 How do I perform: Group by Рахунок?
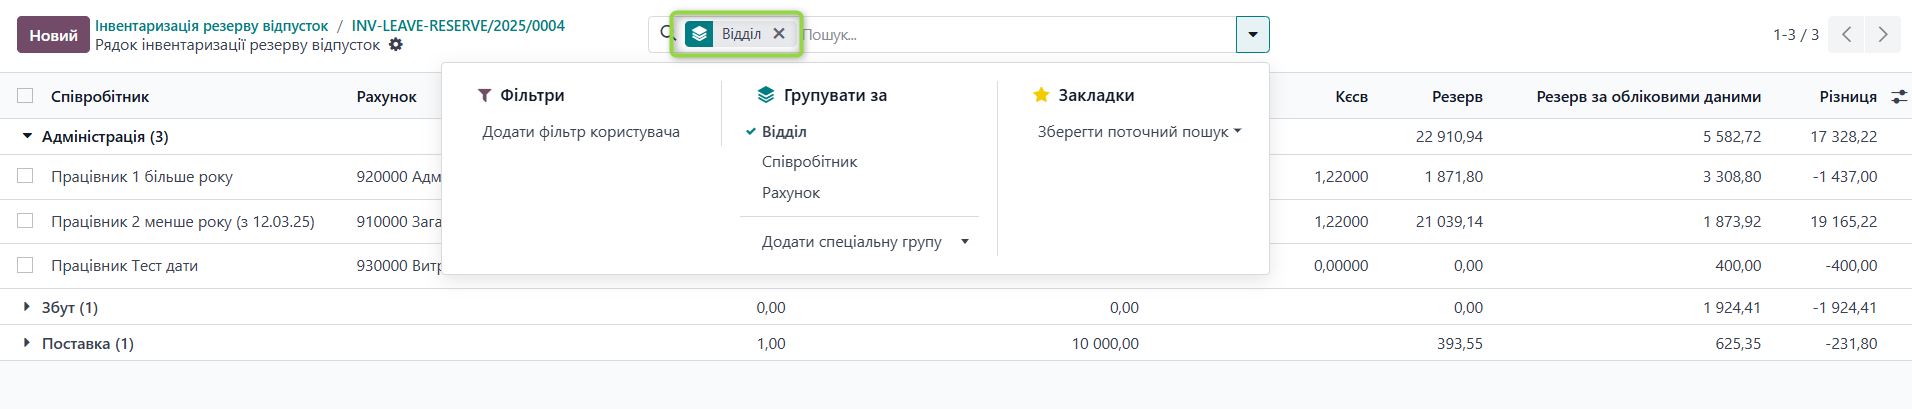coord(790,192)
